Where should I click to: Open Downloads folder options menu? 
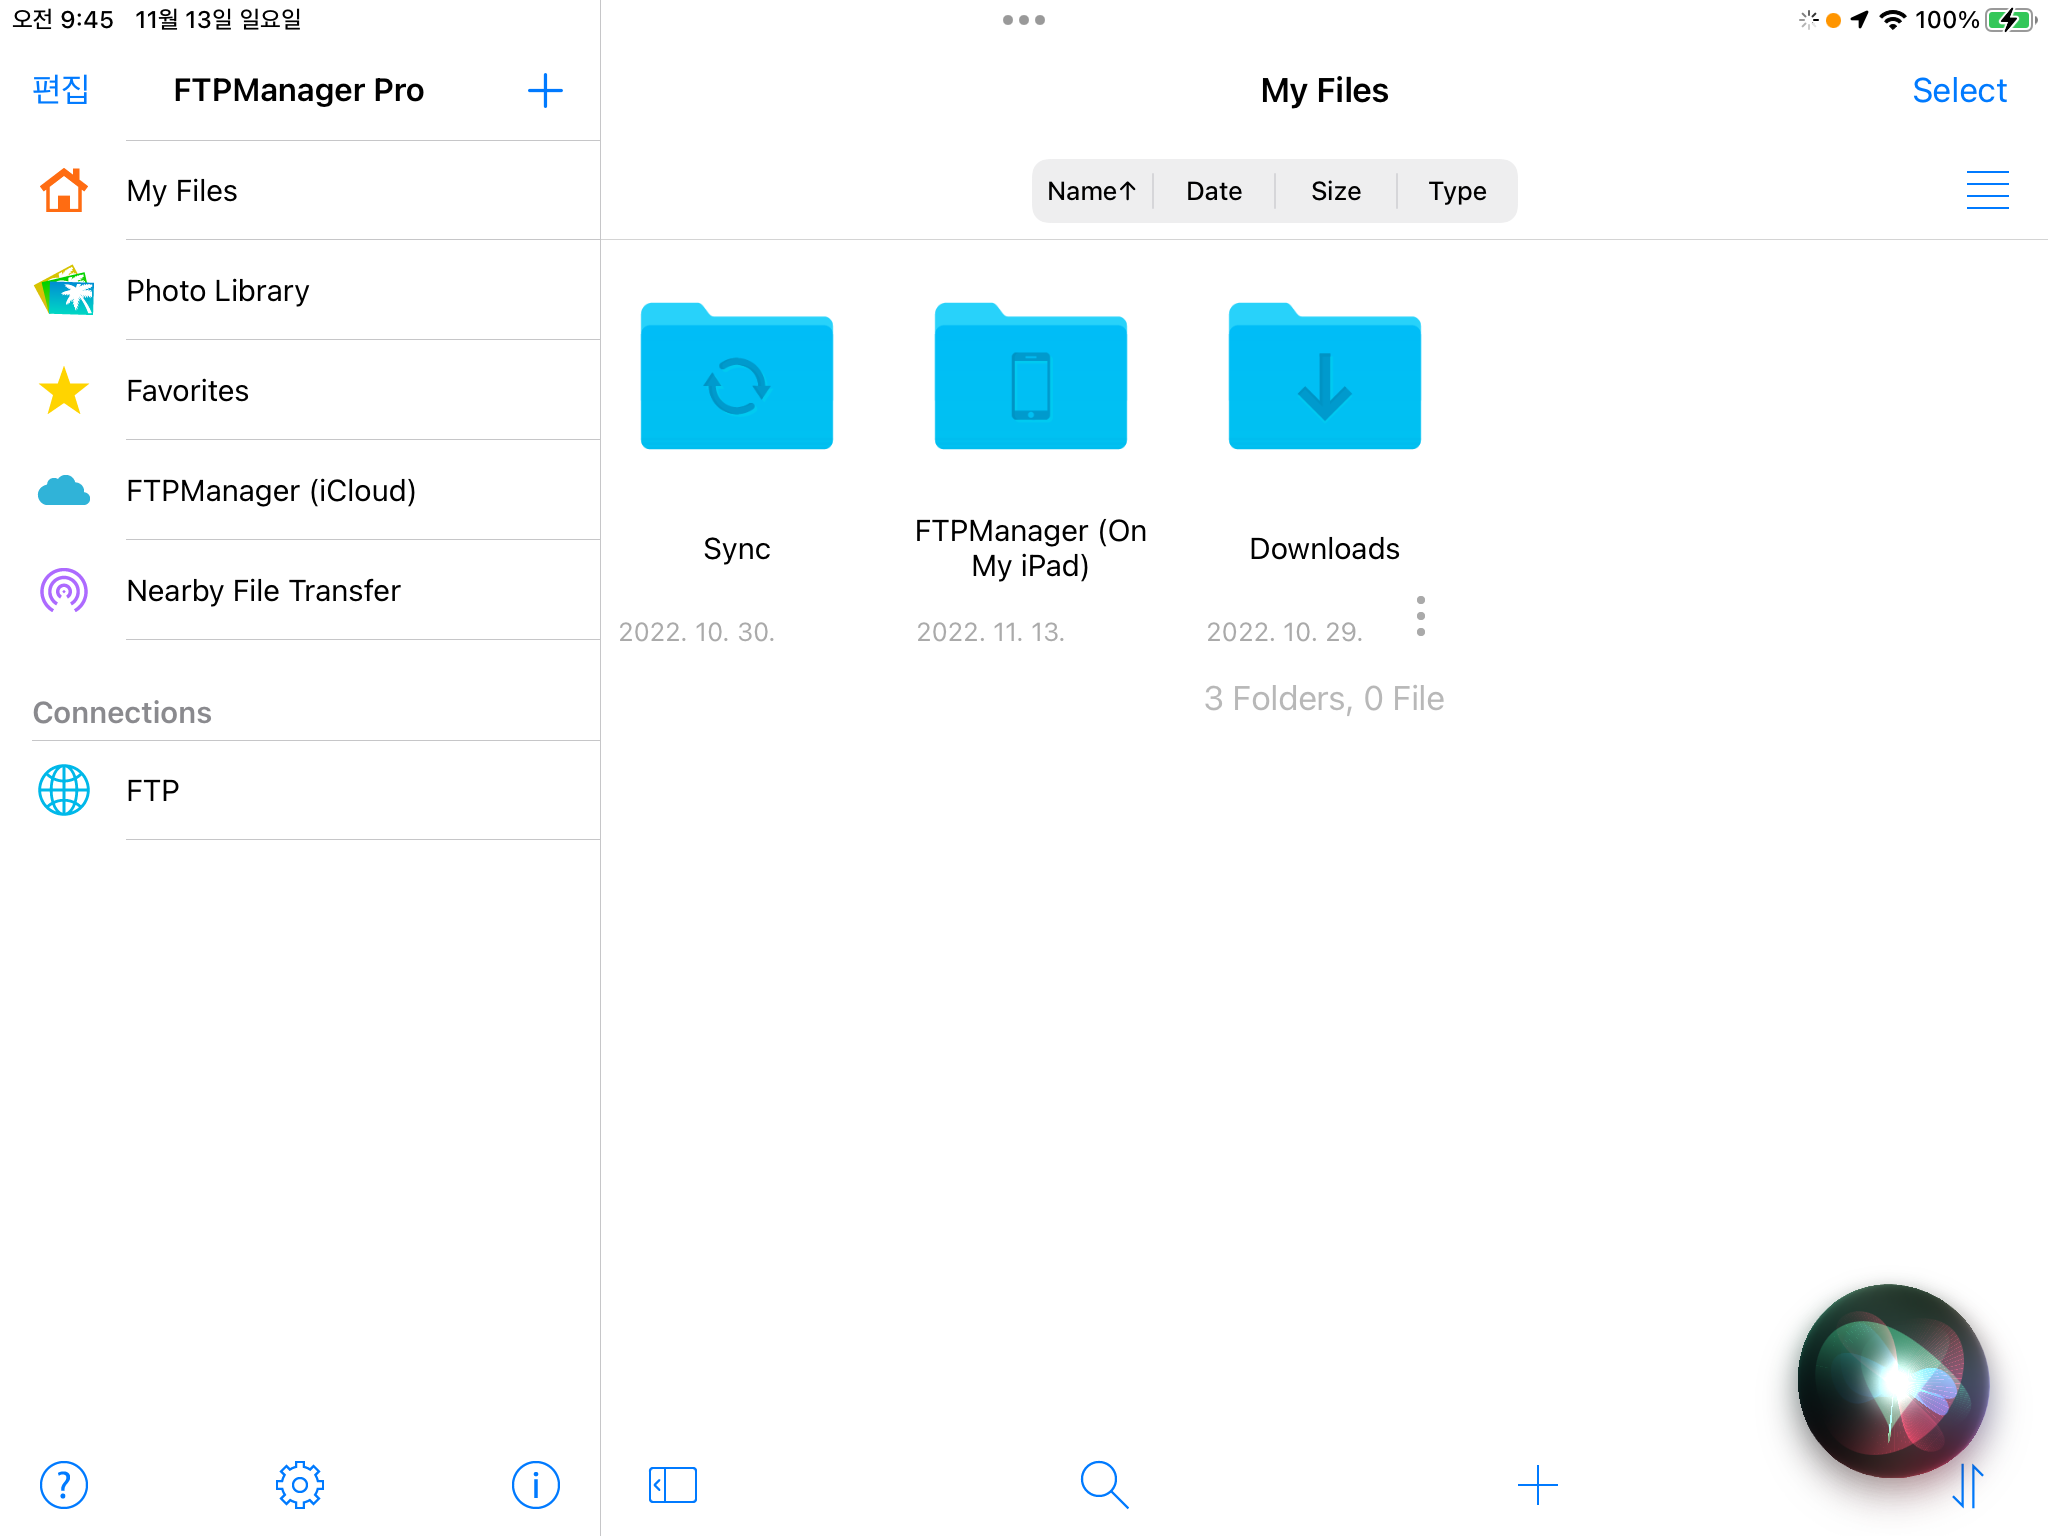pyautogui.click(x=1420, y=616)
